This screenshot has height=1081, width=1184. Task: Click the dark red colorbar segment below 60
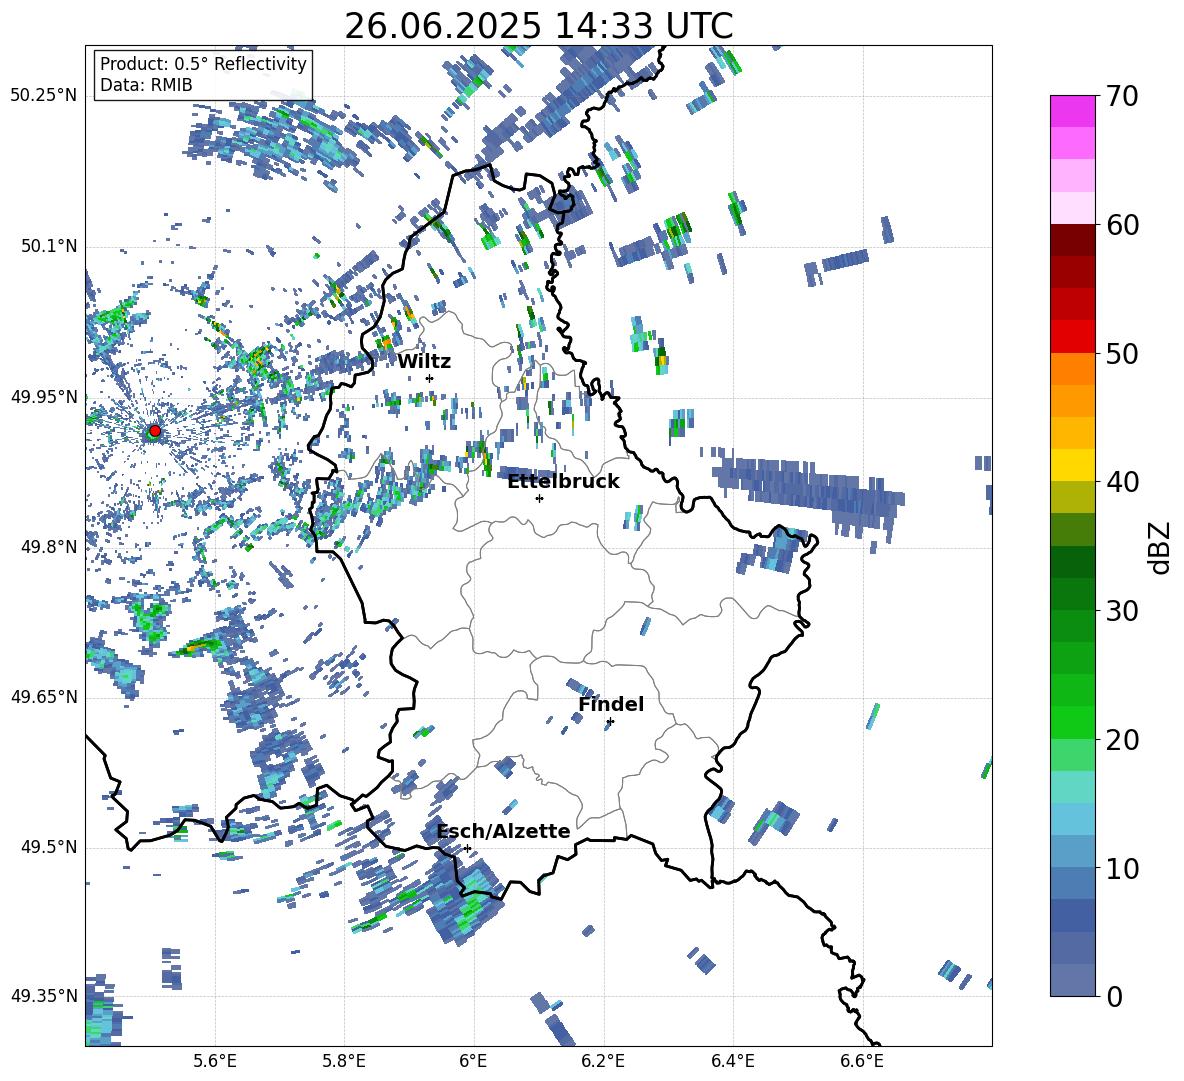pos(1072,240)
